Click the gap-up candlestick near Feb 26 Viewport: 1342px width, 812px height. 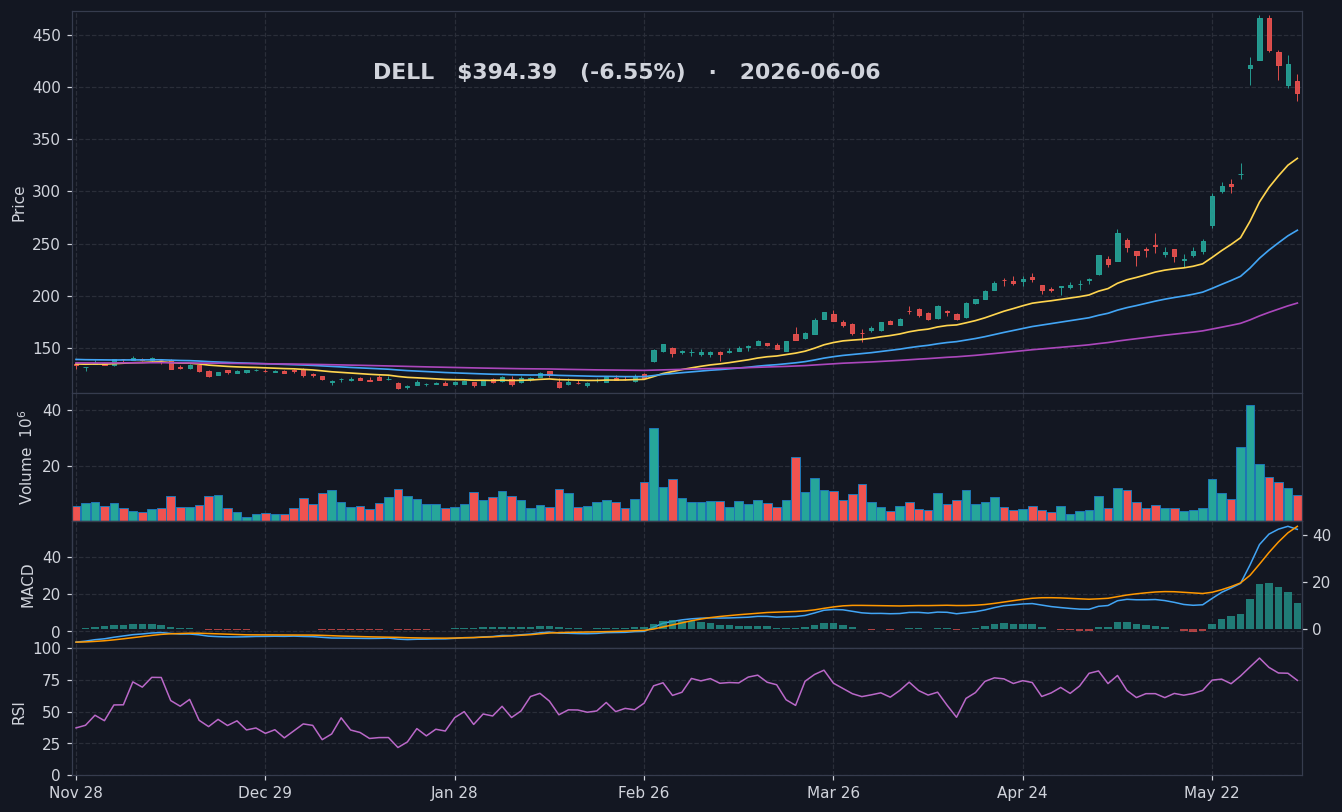pyautogui.click(x=654, y=355)
